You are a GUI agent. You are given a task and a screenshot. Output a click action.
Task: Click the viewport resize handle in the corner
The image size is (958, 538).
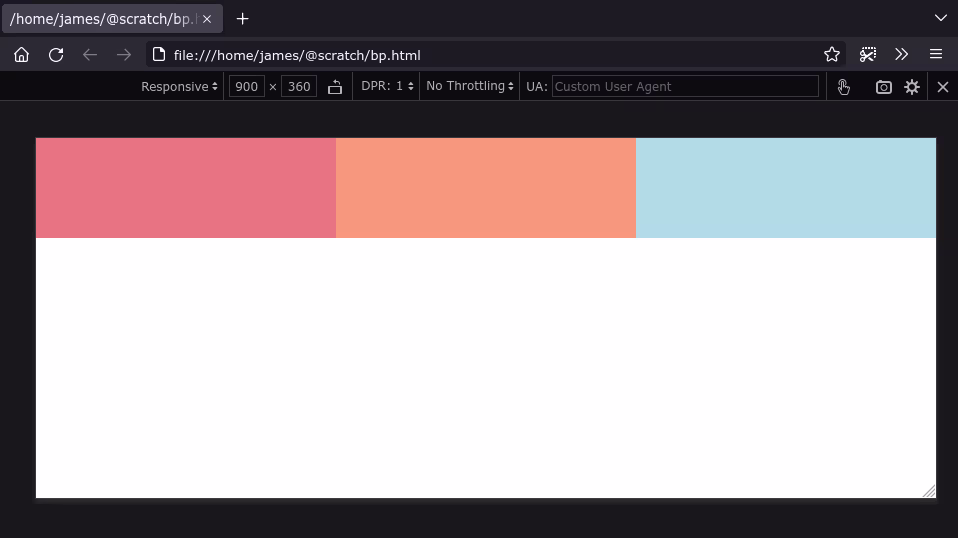point(929,491)
